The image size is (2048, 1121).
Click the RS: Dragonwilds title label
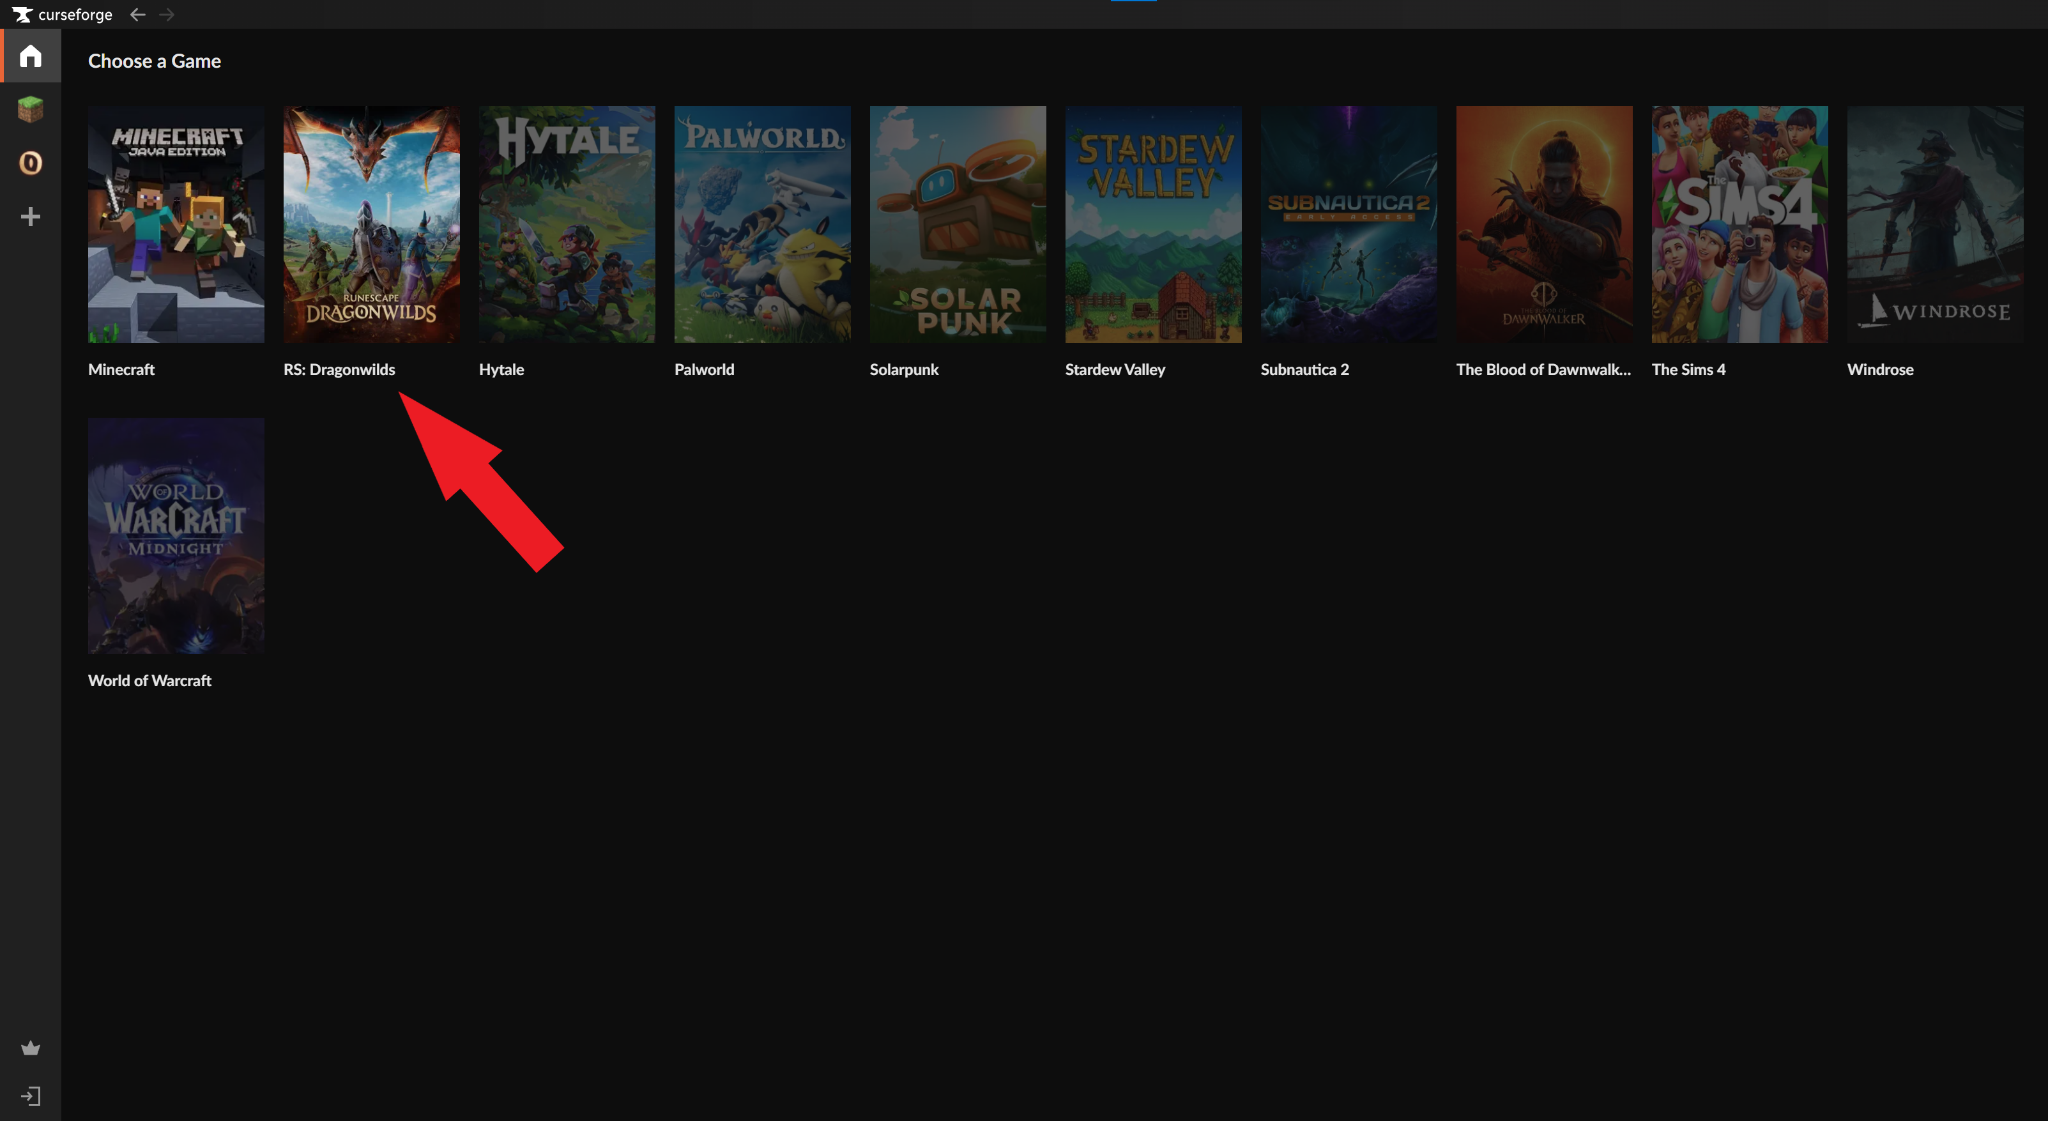pos(340,369)
